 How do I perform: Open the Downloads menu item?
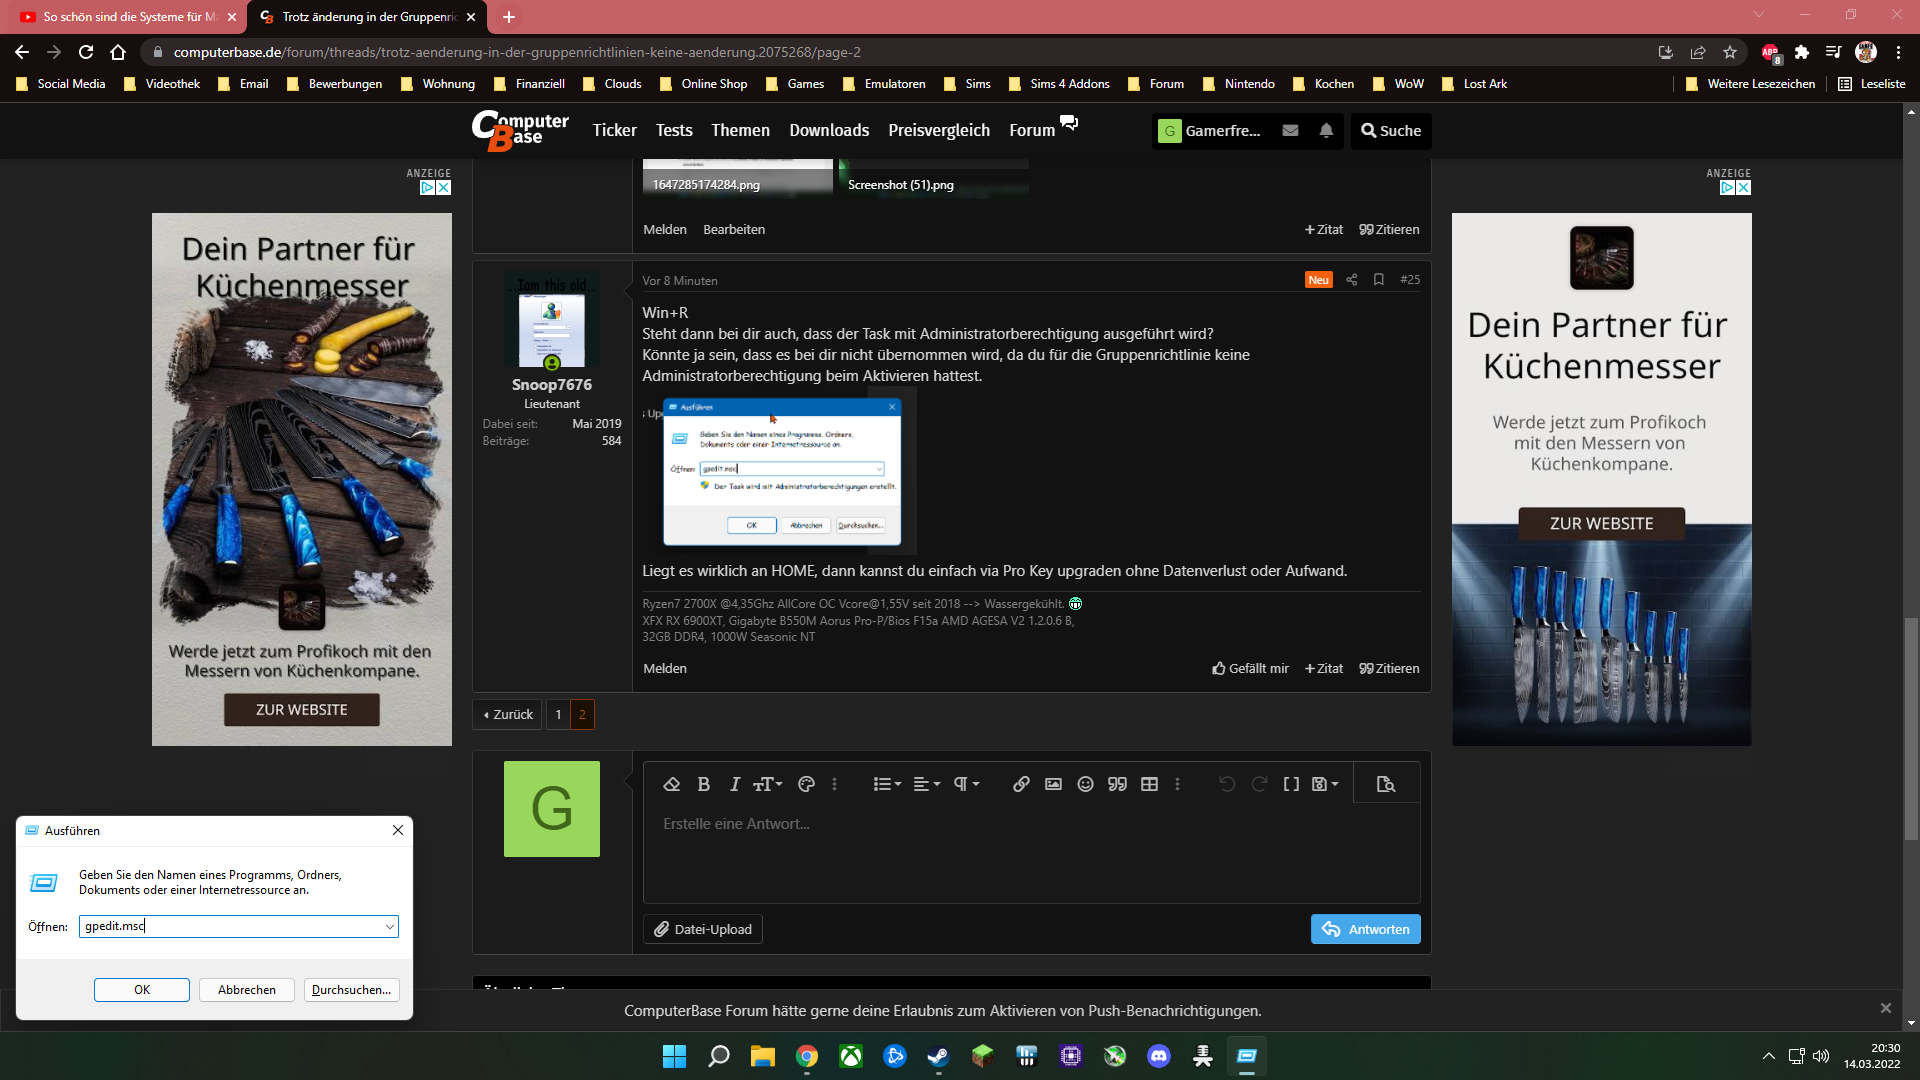tap(828, 131)
